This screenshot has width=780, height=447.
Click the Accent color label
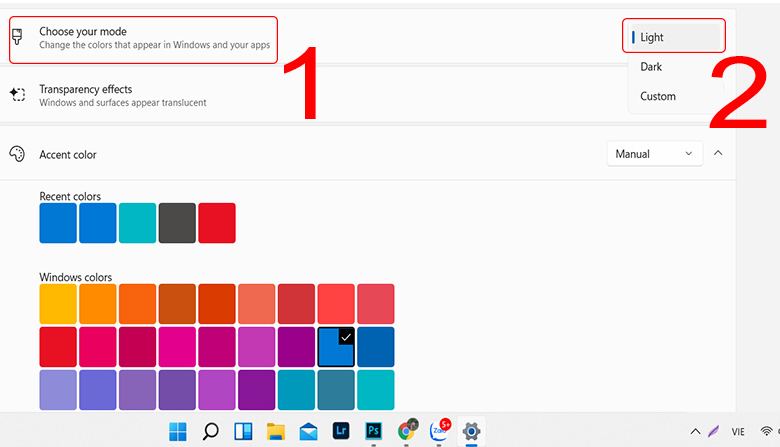68,155
